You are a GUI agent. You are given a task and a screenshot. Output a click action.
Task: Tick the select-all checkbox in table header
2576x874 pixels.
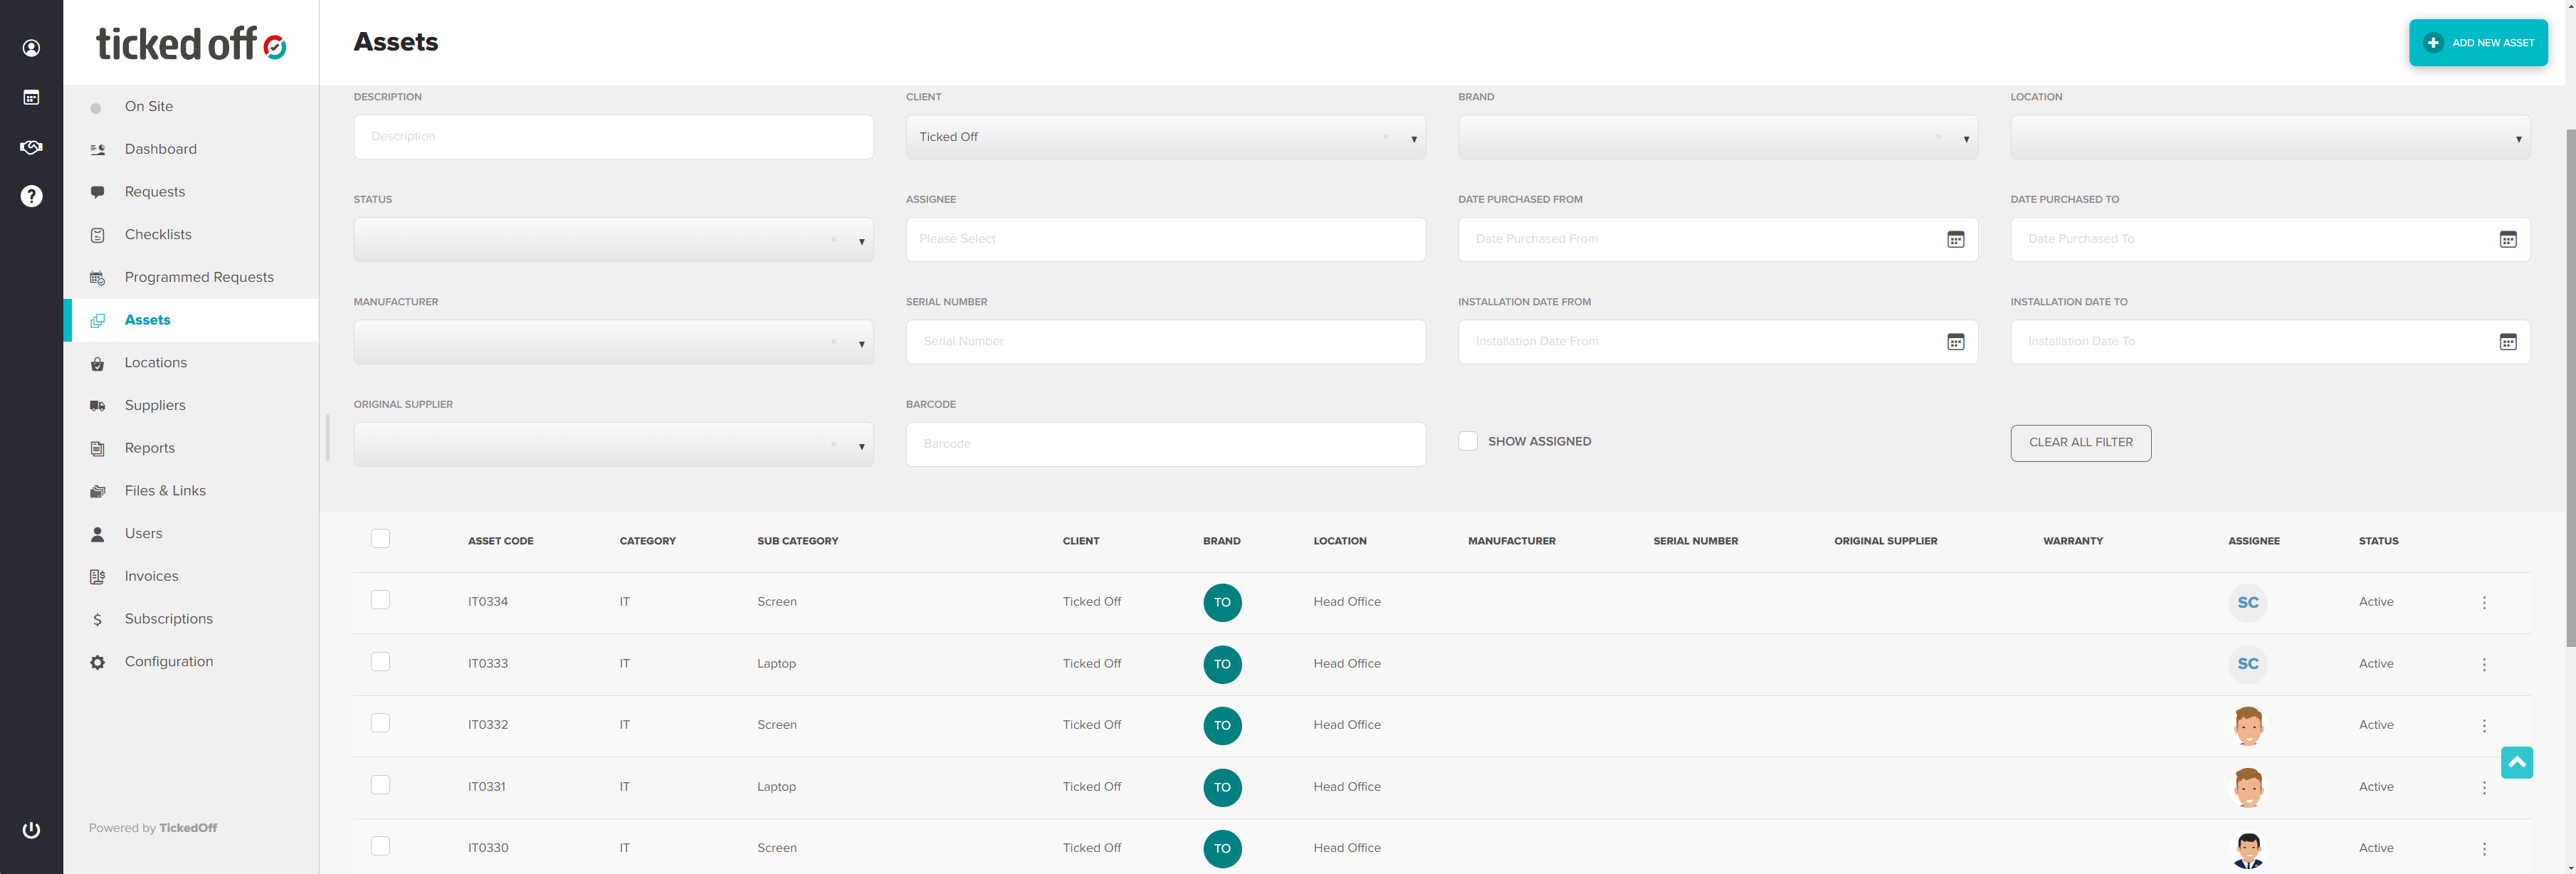point(380,539)
